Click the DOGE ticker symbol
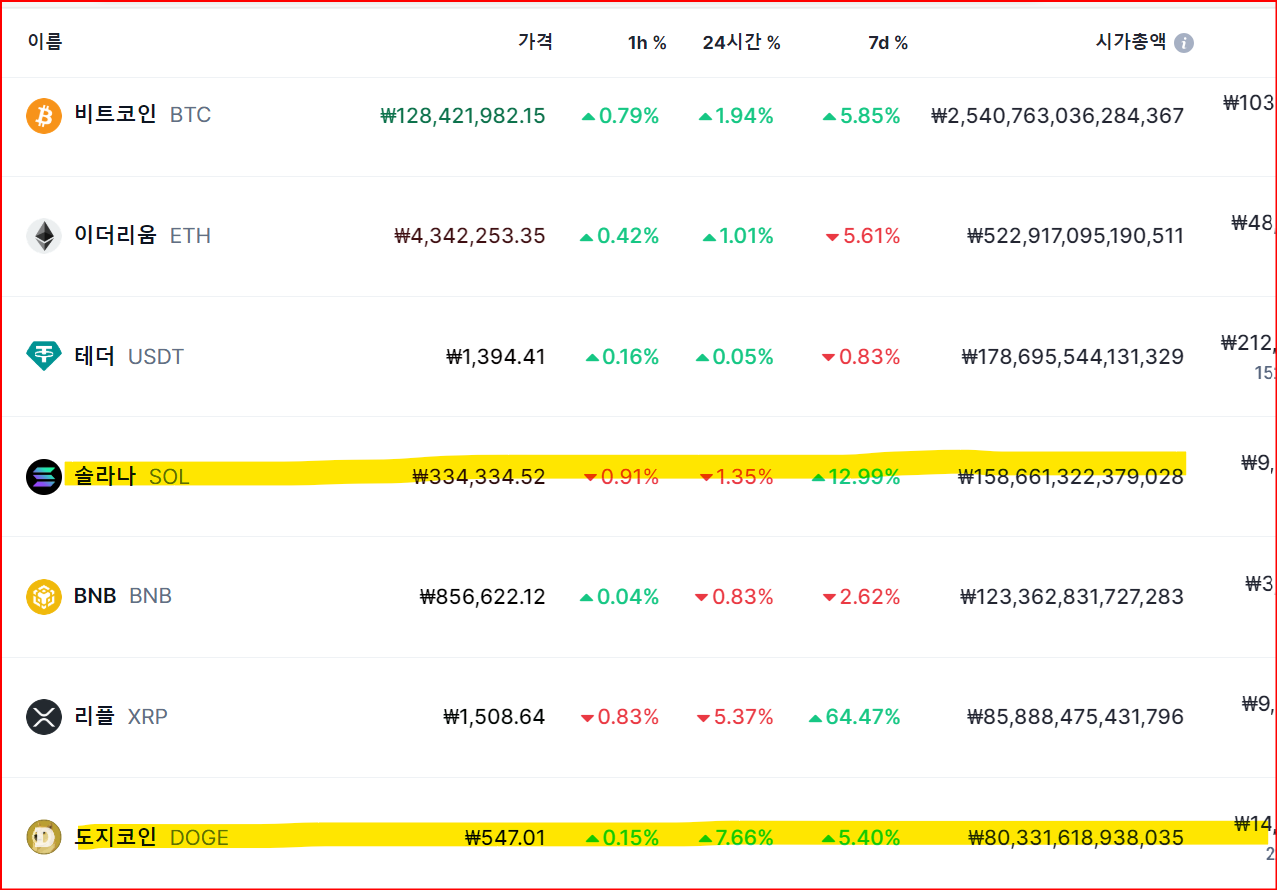Image resolution: width=1277 pixels, height=890 pixels. click(x=200, y=838)
